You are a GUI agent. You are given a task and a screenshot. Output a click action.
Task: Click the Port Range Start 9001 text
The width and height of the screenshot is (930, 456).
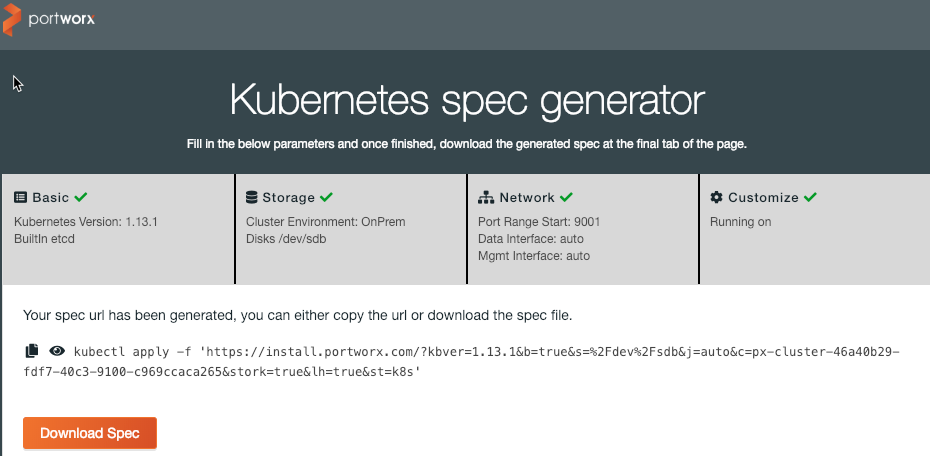tap(539, 222)
